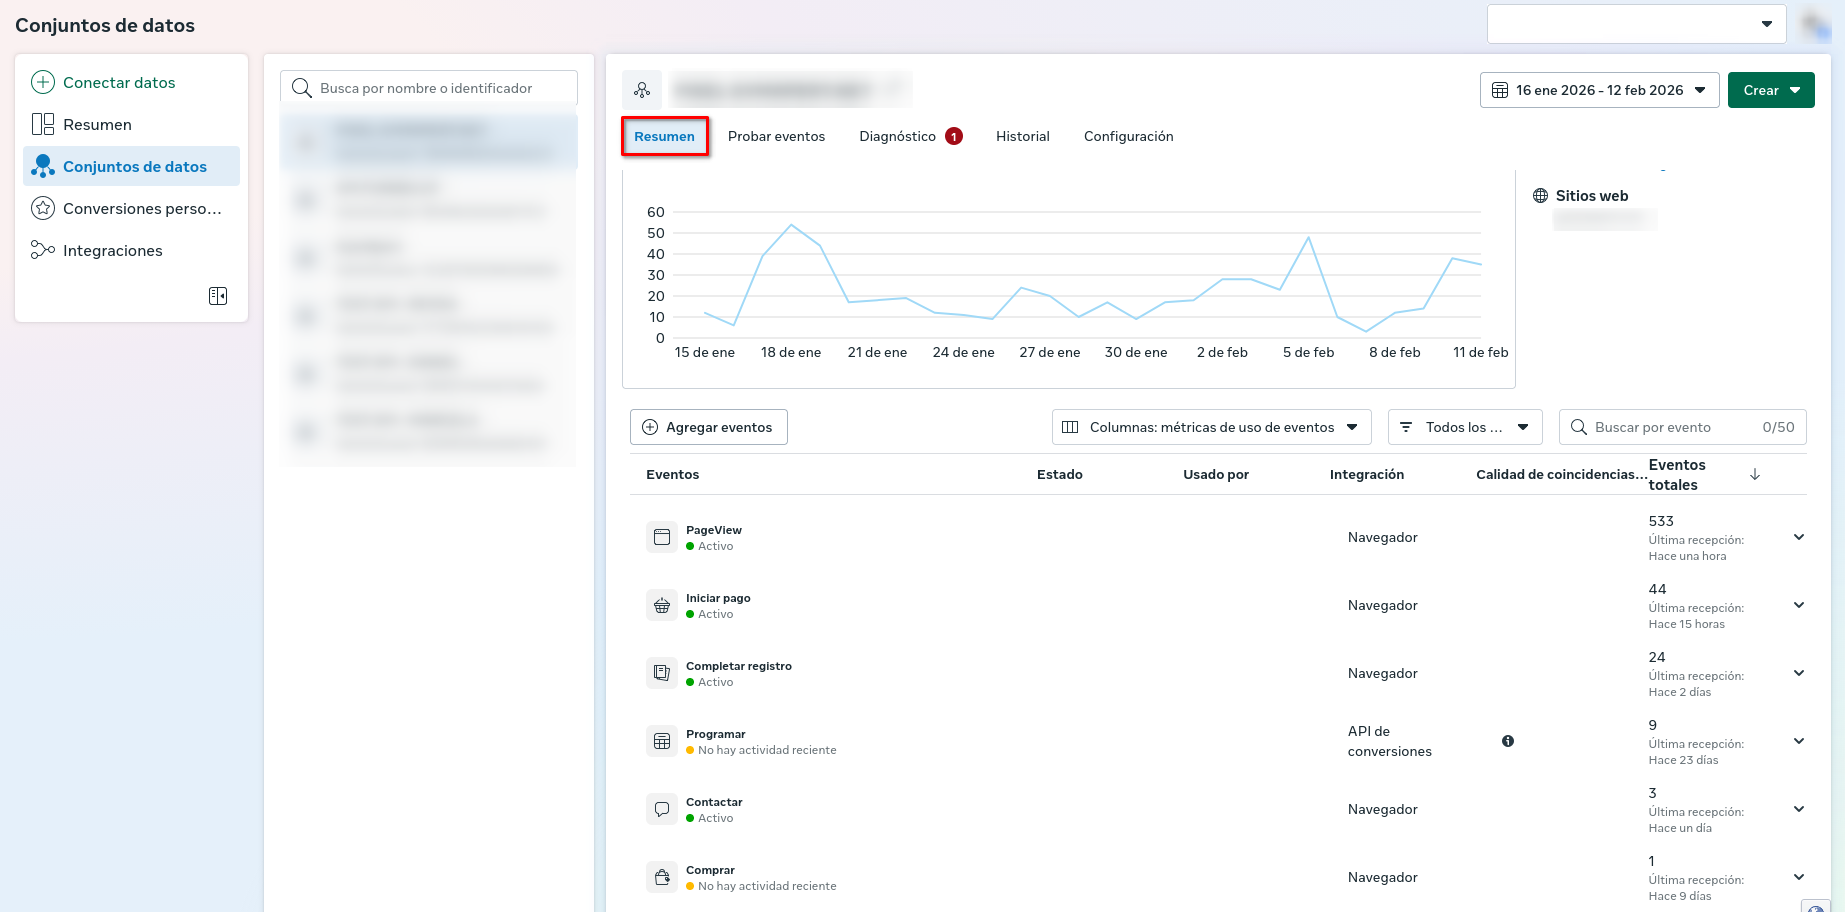The height and width of the screenshot is (912, 1845).
Task: Select Conectar datos in the sidebar
Action: click(x=119, y=83)
